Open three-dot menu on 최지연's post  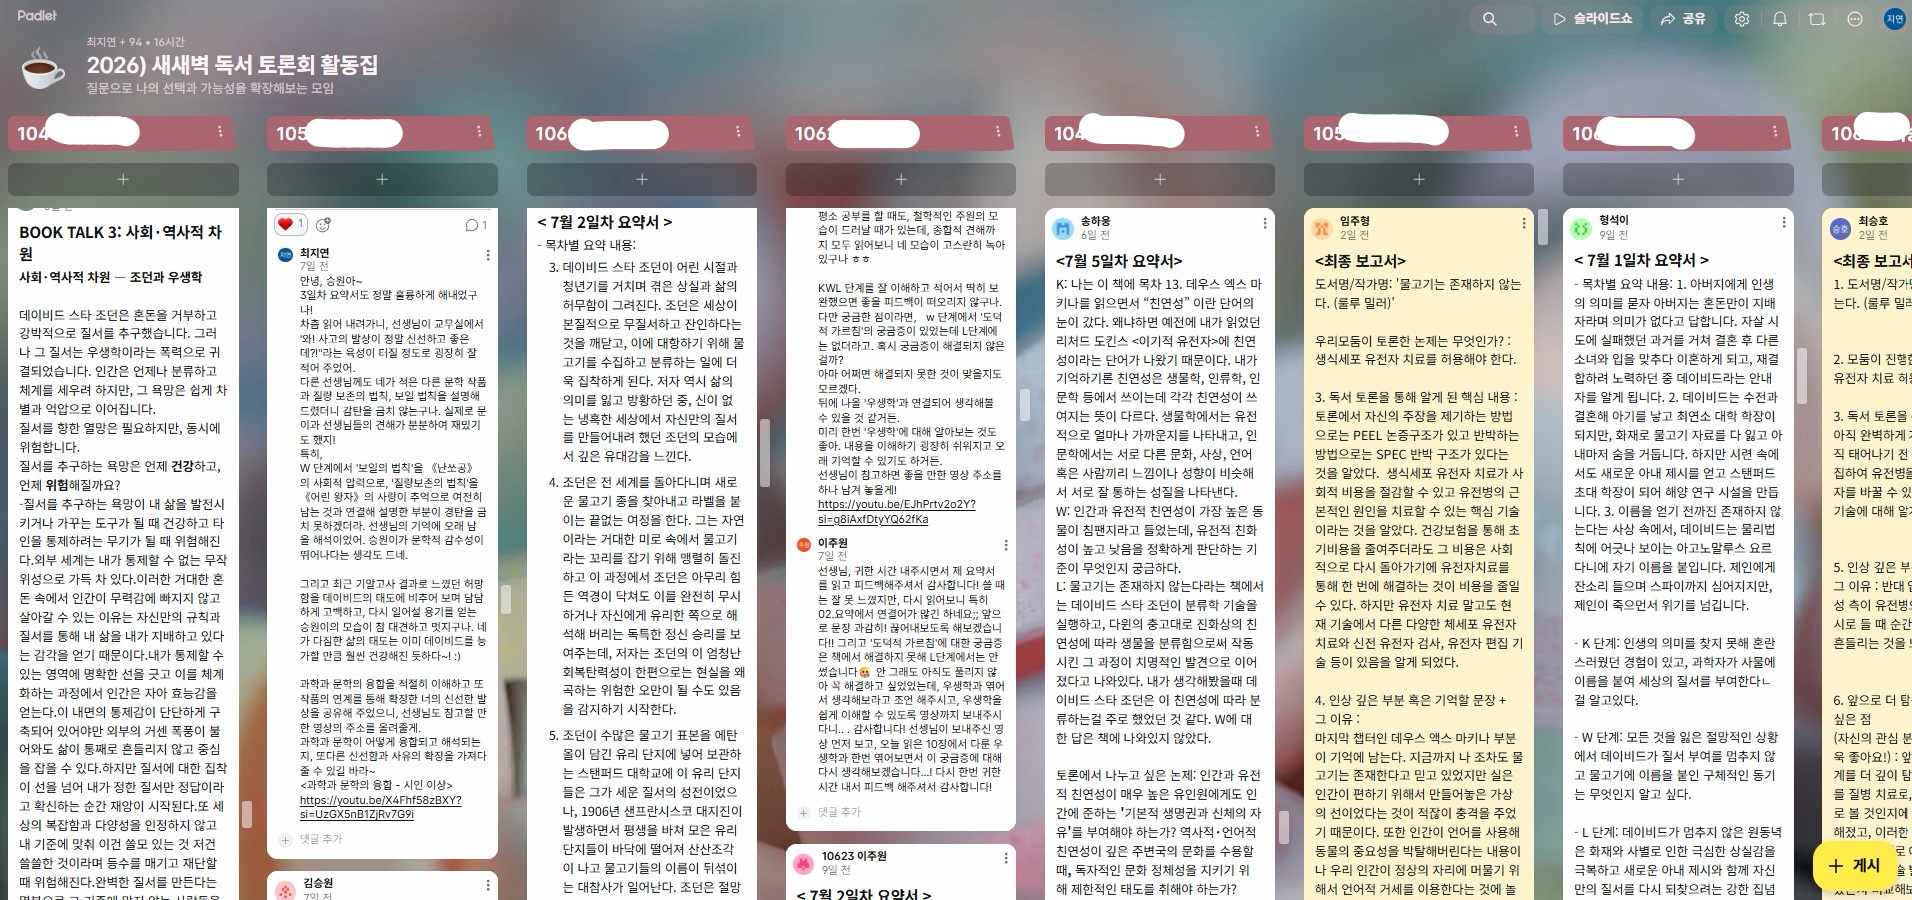click(x=488, y=256)
